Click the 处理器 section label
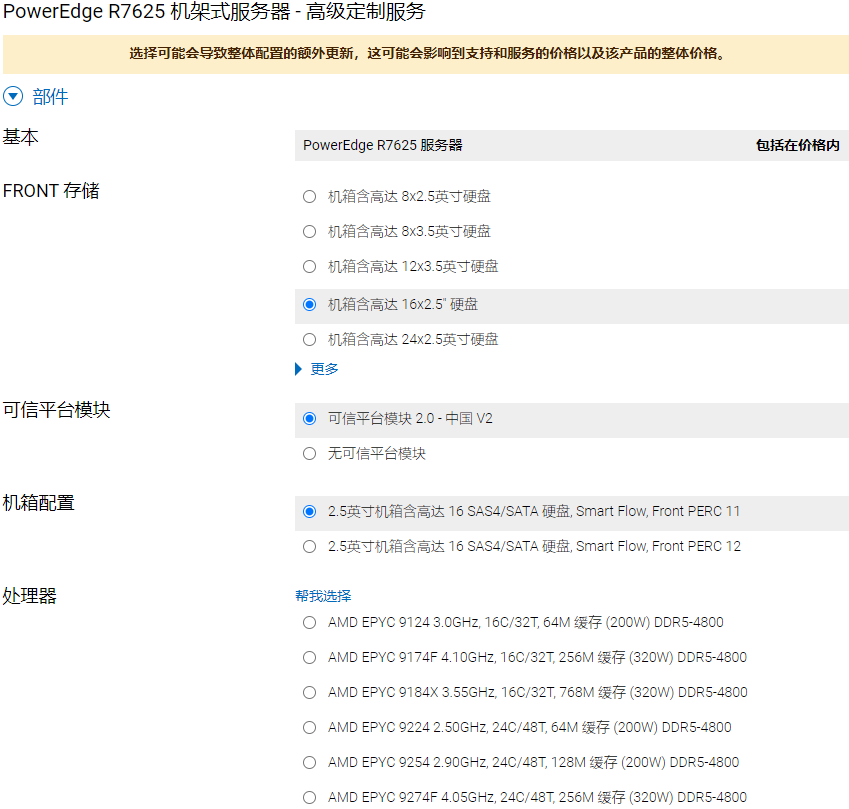Image resolution: width=849 pixels, height=809 pixels. click(x=30, y=596)
